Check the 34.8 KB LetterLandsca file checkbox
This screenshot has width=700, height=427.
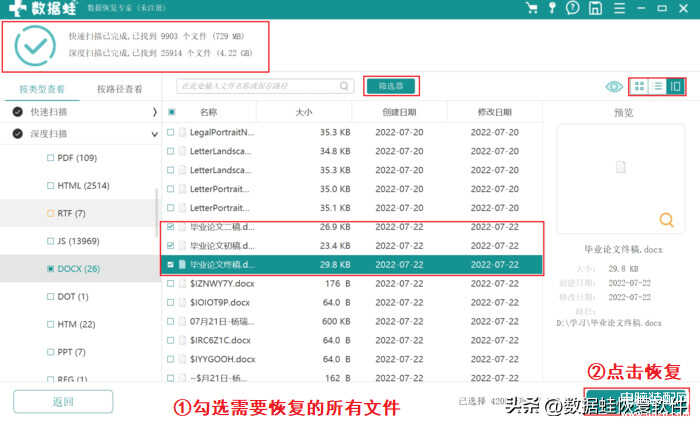[x=171, y=151]
